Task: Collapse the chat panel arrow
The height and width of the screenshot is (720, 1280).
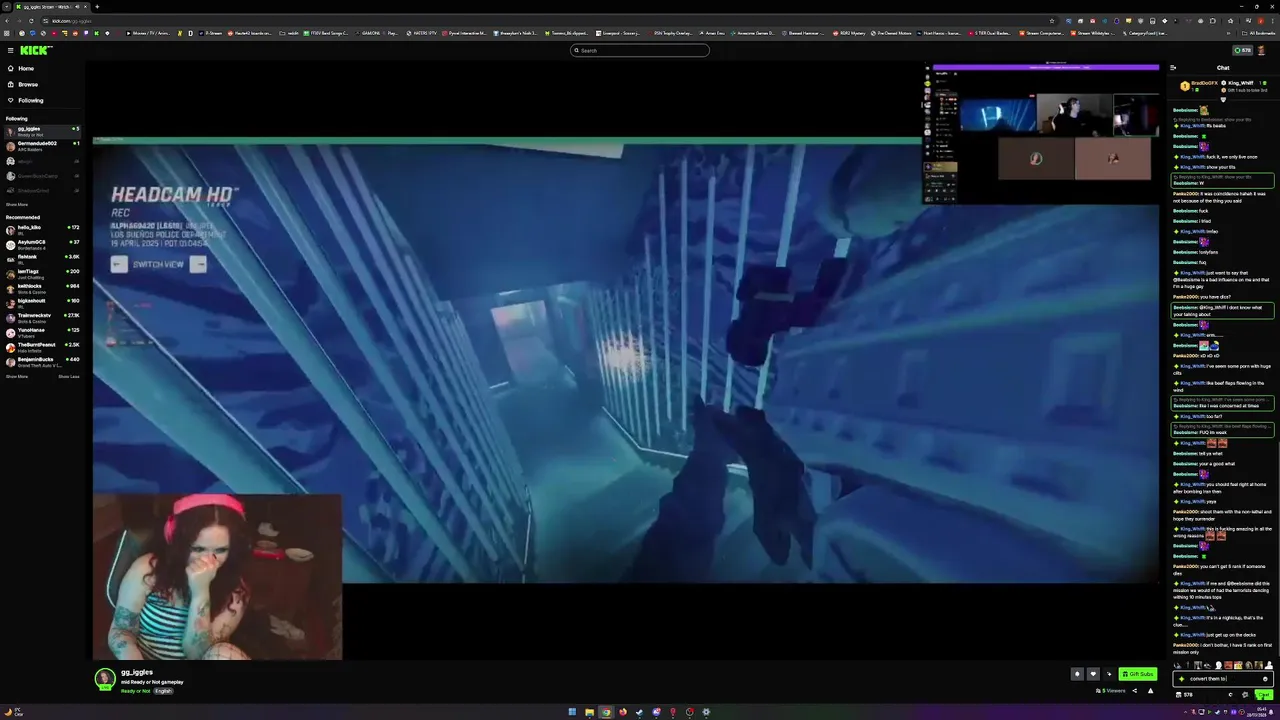Action: pos(1173,68)
